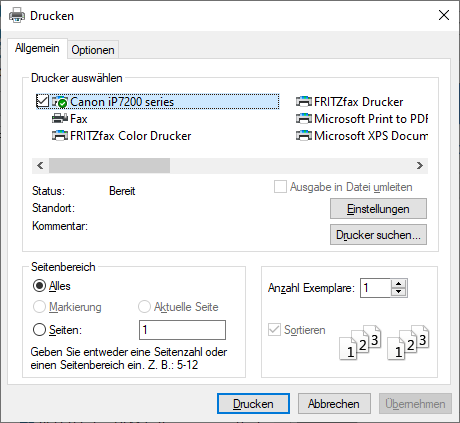Select Microsoft Print to PDF printer icon
460x423 pixels.
tap(304, 118)
